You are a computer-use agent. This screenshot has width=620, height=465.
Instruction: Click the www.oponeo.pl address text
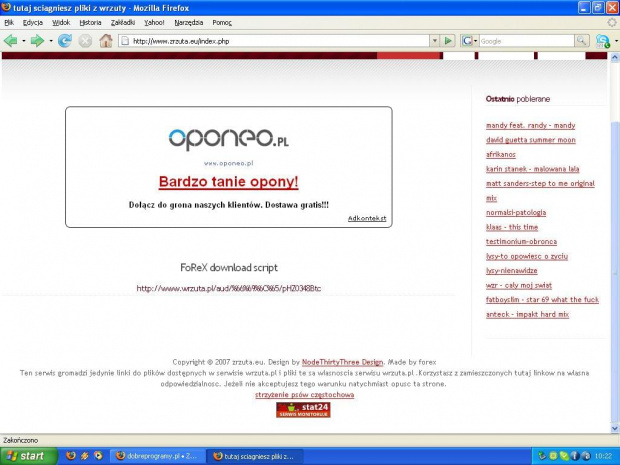tap(229, 163)
